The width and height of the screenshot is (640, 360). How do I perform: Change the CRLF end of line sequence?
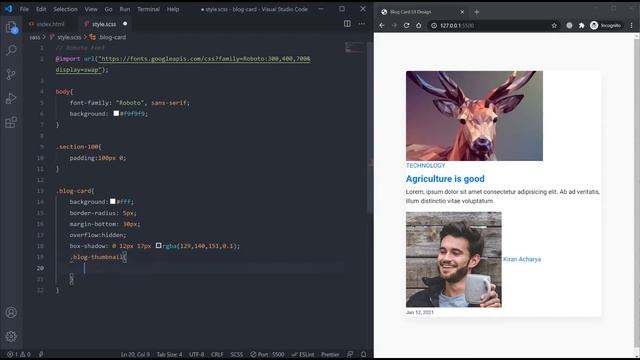point(217,354)
